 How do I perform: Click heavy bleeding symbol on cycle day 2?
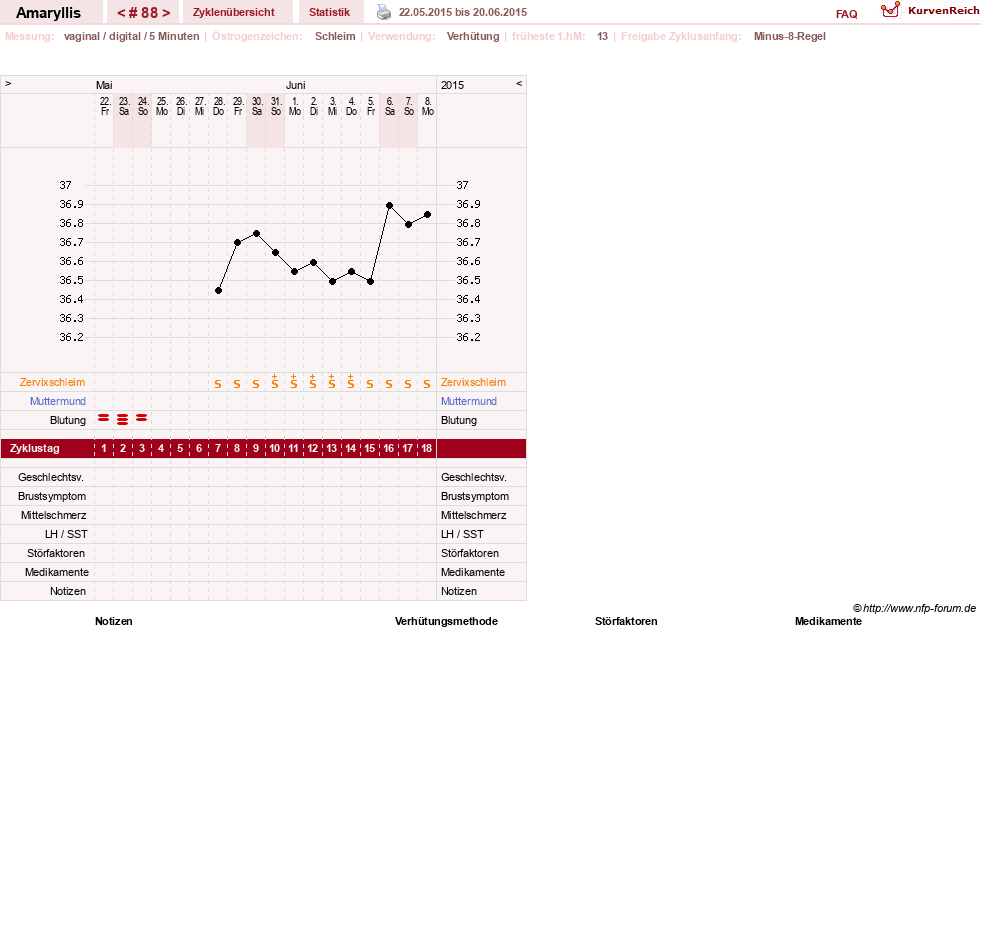pyautogui.click(x=123, y=419)
